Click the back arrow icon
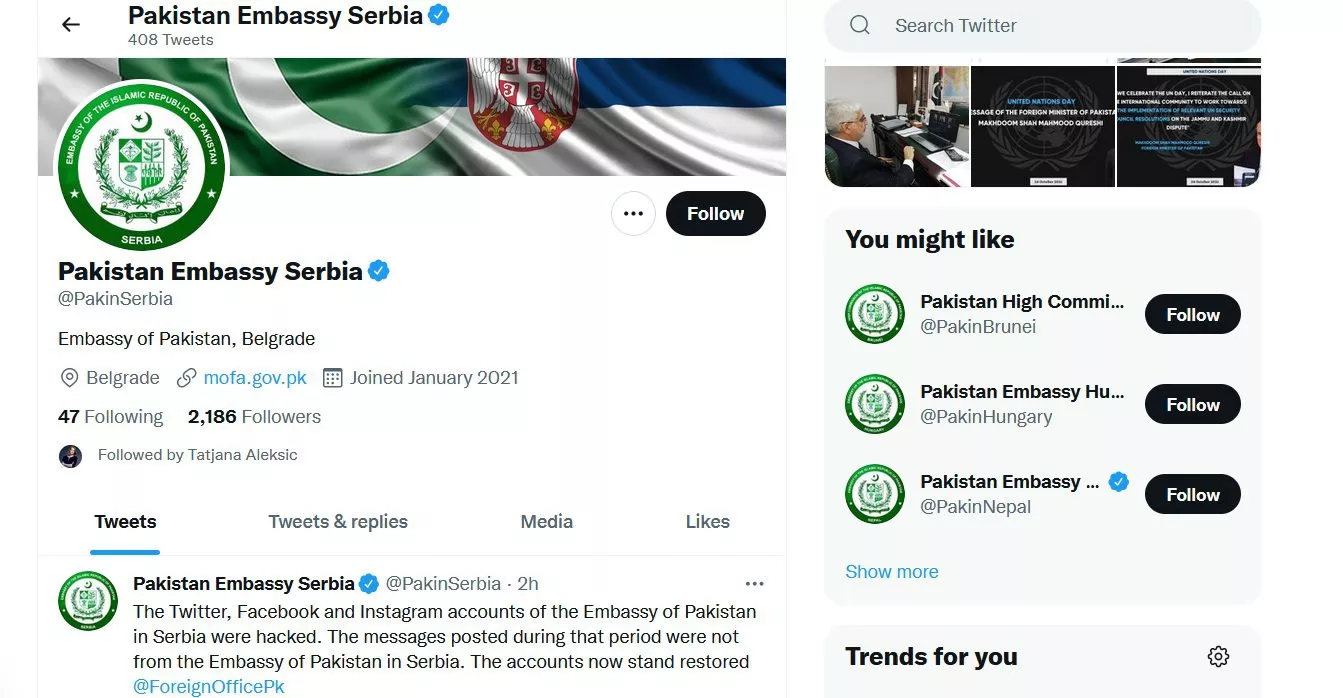 [x=70, y=24]
